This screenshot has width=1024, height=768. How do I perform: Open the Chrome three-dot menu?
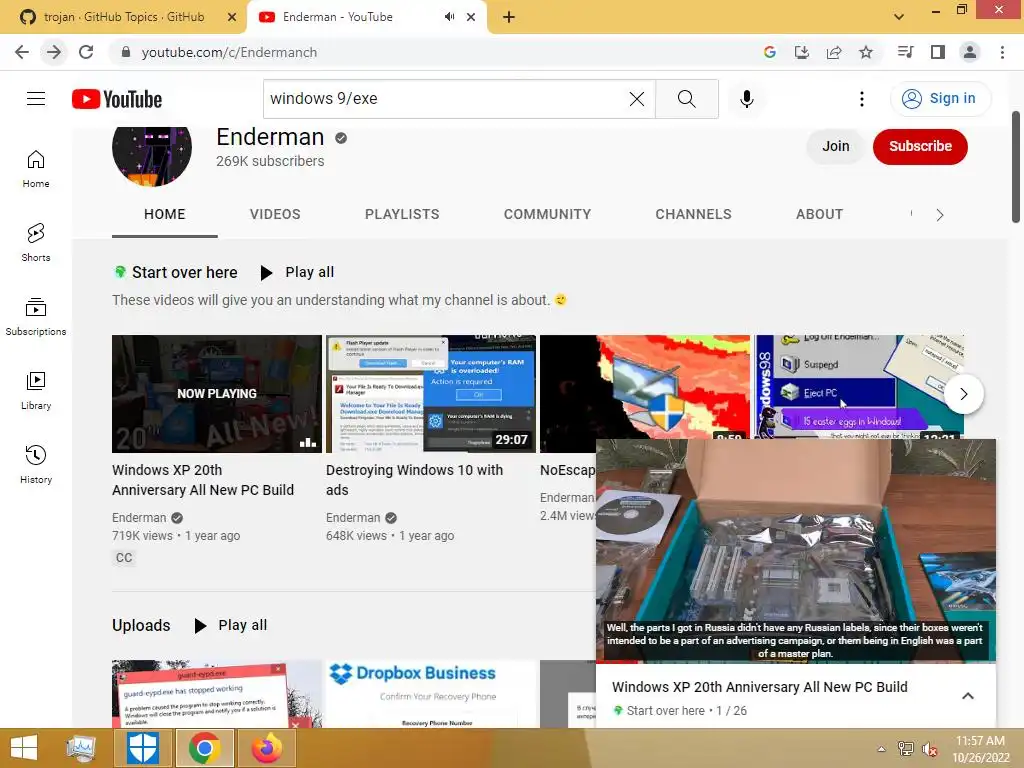[x=1002, y=52]
